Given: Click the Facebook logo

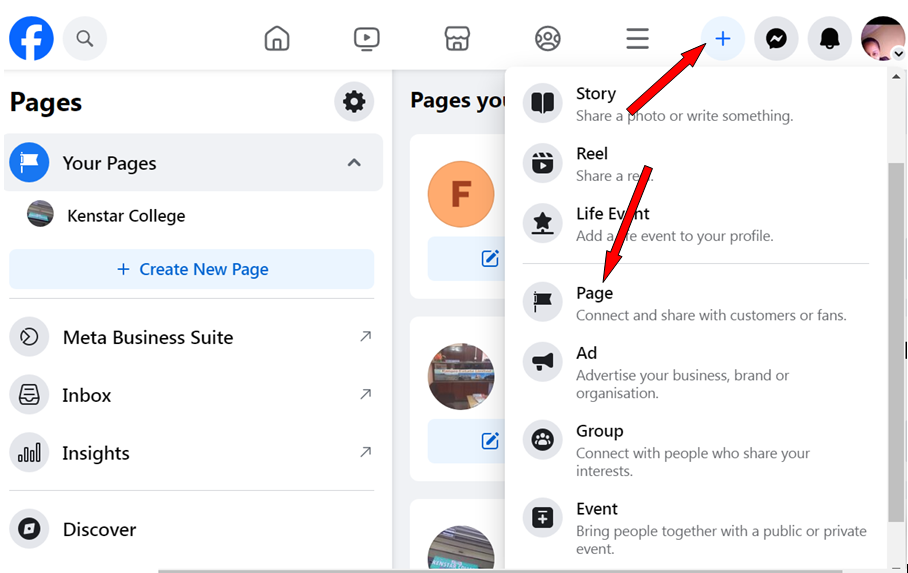Looking at the screenshot, I should pos(31,38).
